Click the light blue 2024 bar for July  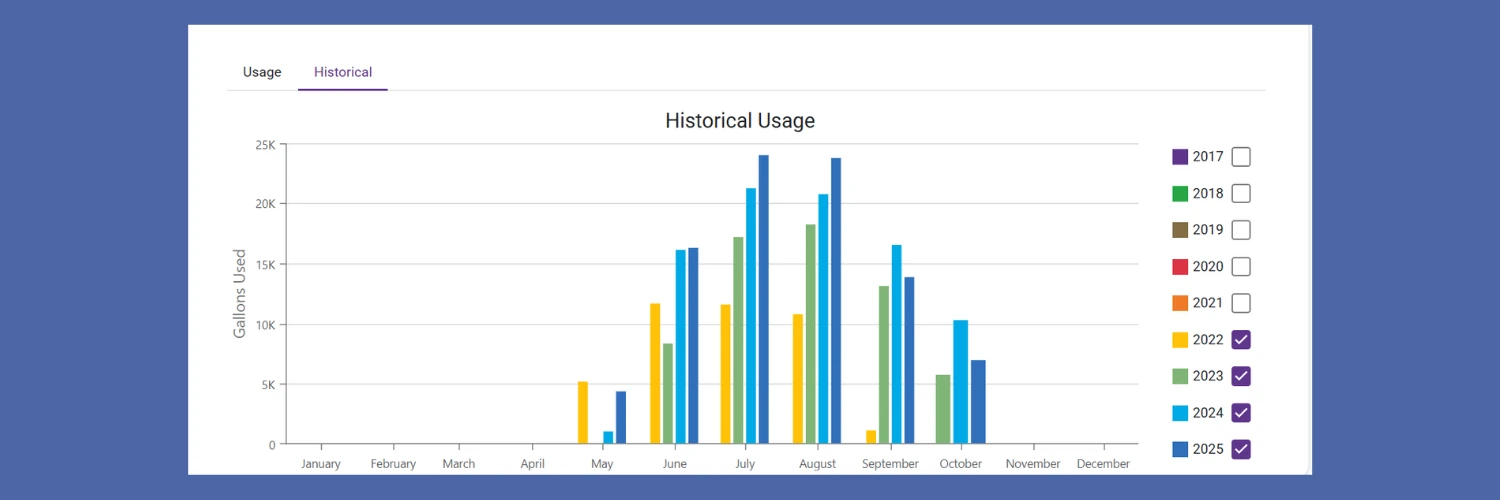tap(751, 316)
